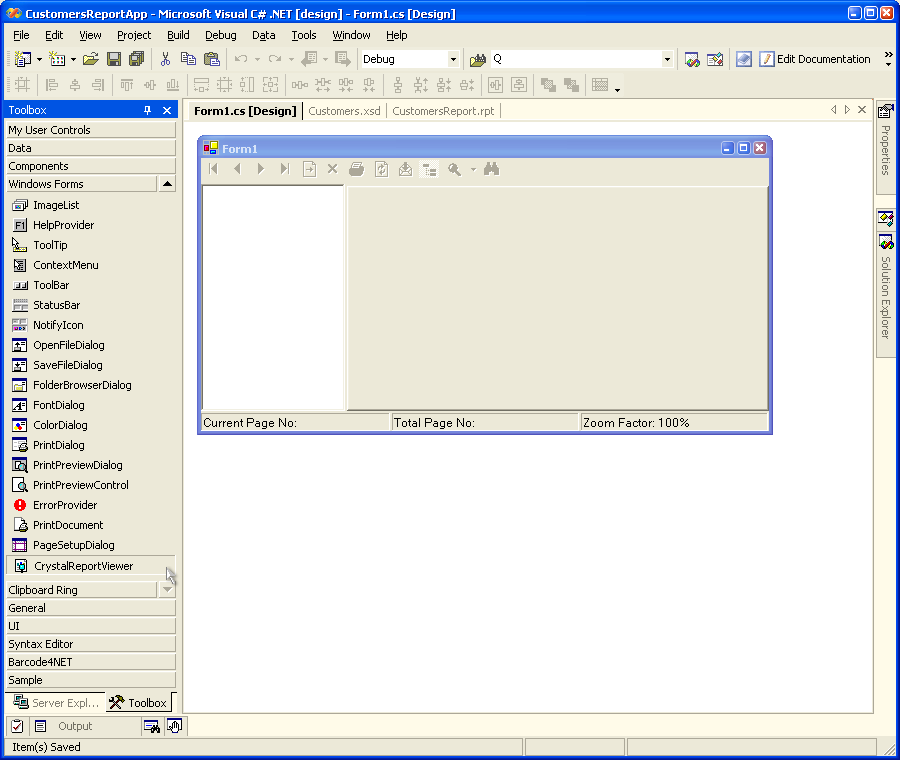
Task: Click the Export Report icon in viewer toolbar
Action: pyautogui.click(x=405, y=169)
